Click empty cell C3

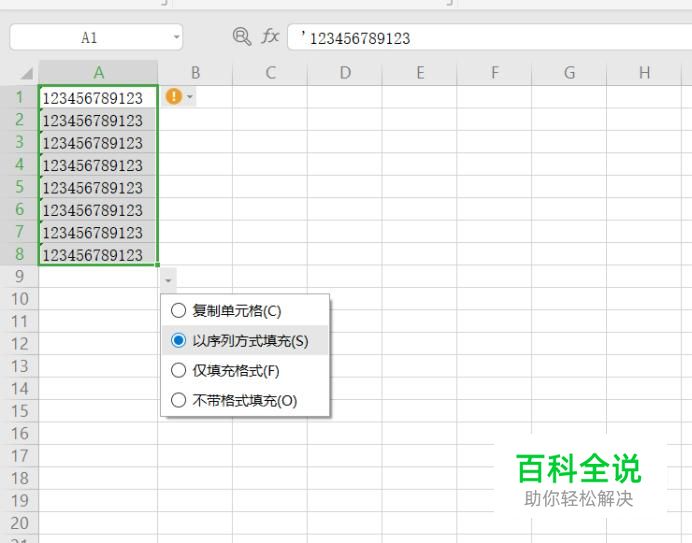tap(270, 142)
